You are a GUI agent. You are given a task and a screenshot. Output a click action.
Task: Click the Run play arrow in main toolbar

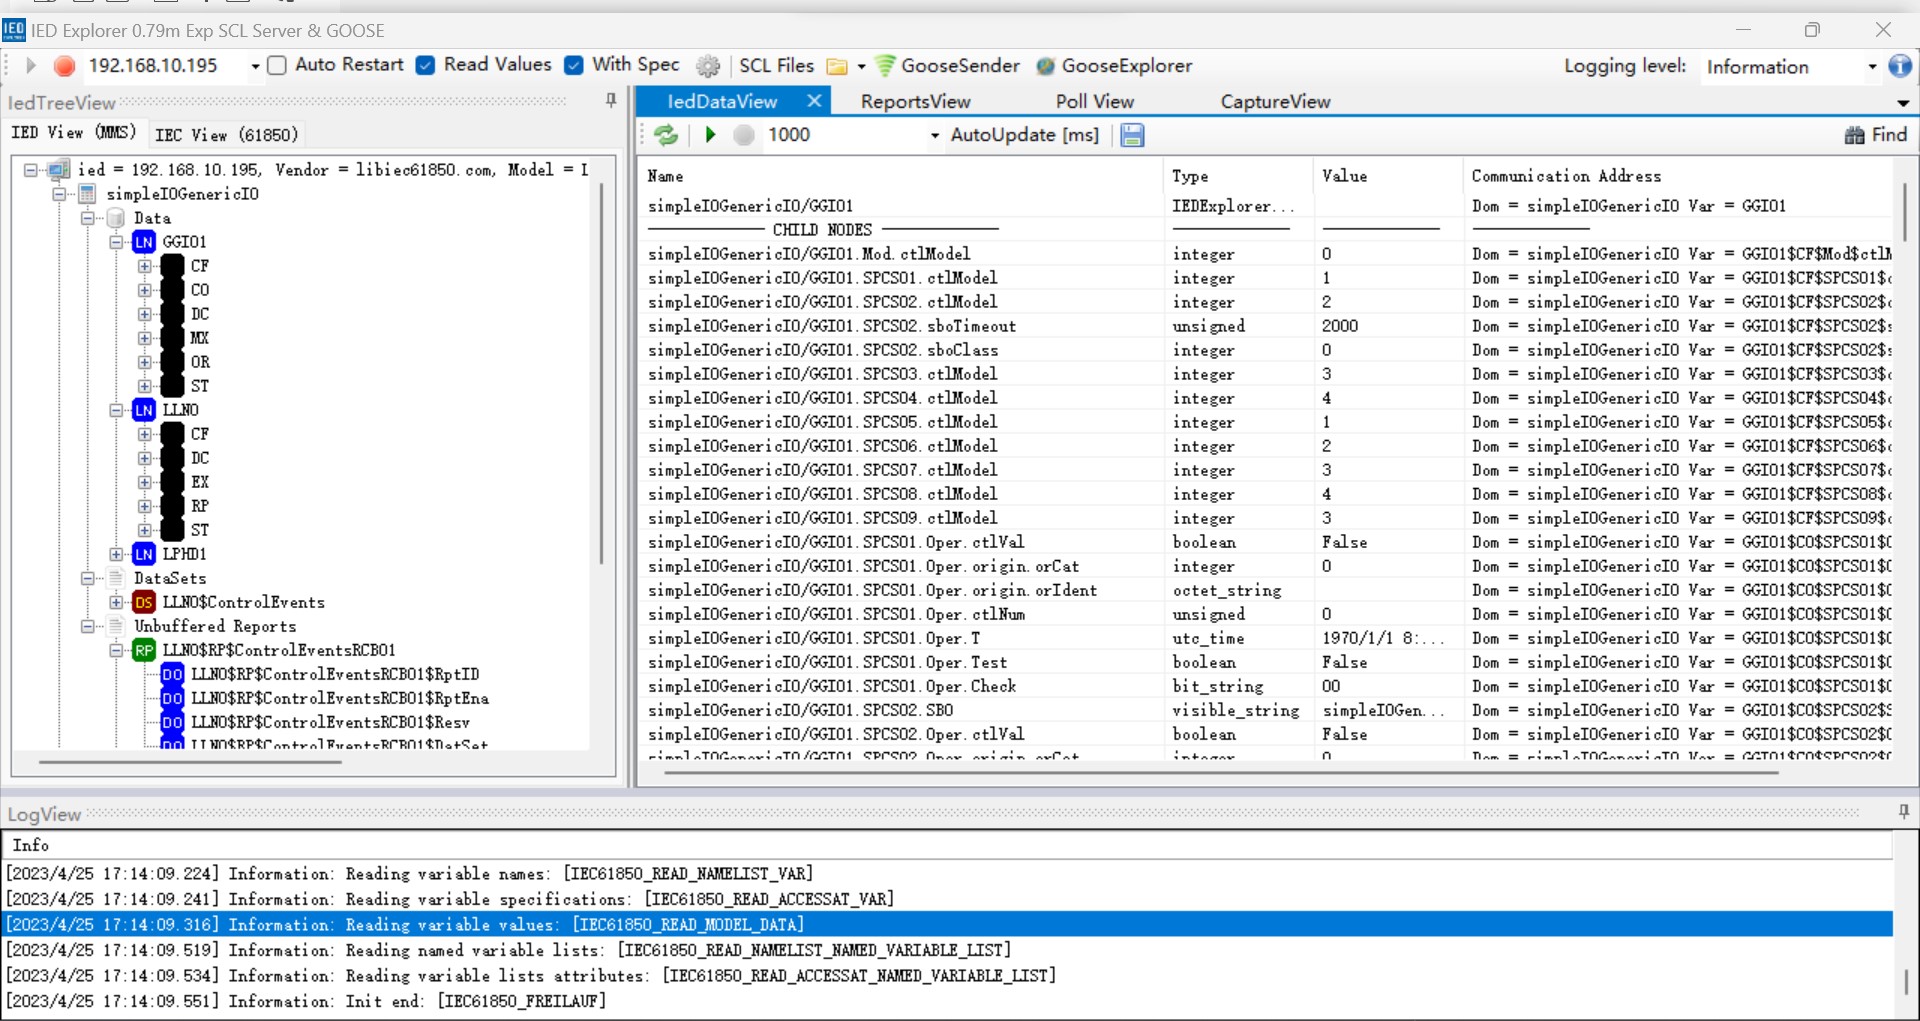pyautogui.click(x=30, y=66)
